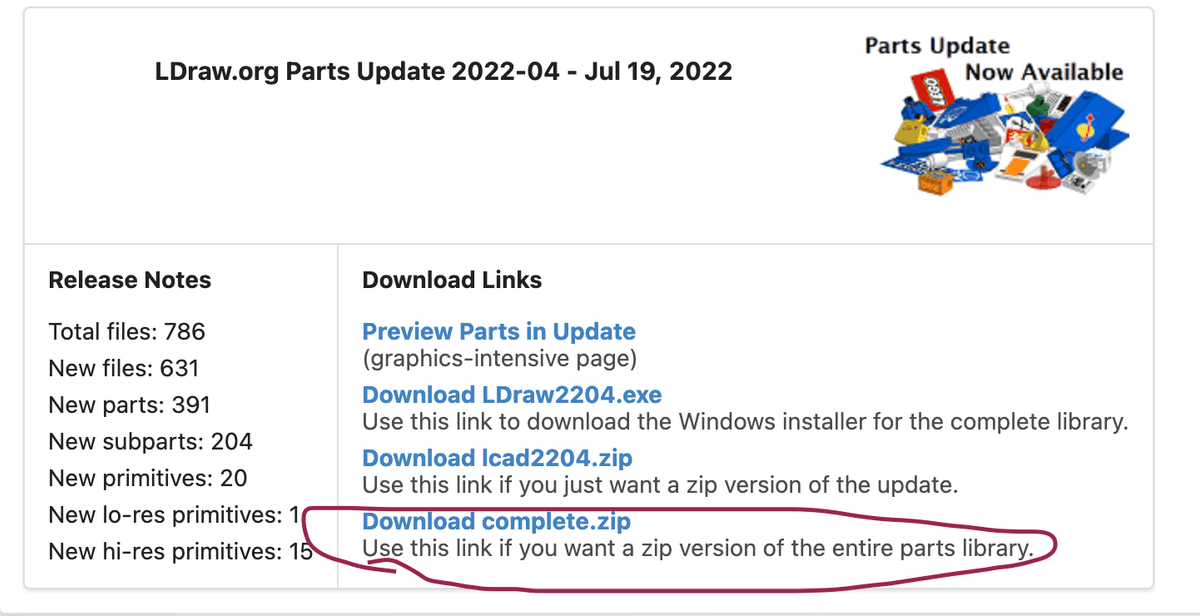
Task: Click the Download lcad2204.zip link
Action: click(497, 458)
